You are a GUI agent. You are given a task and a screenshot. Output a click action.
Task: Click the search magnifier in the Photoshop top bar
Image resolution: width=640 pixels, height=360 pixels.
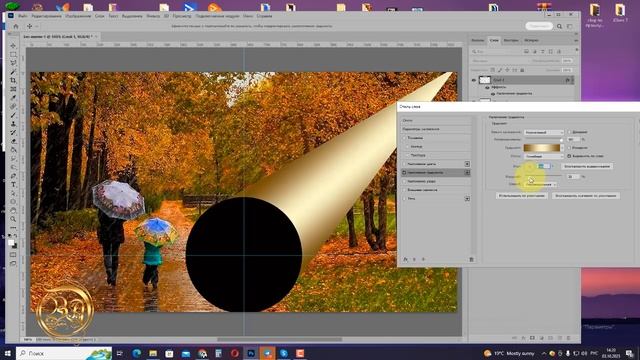560,26
